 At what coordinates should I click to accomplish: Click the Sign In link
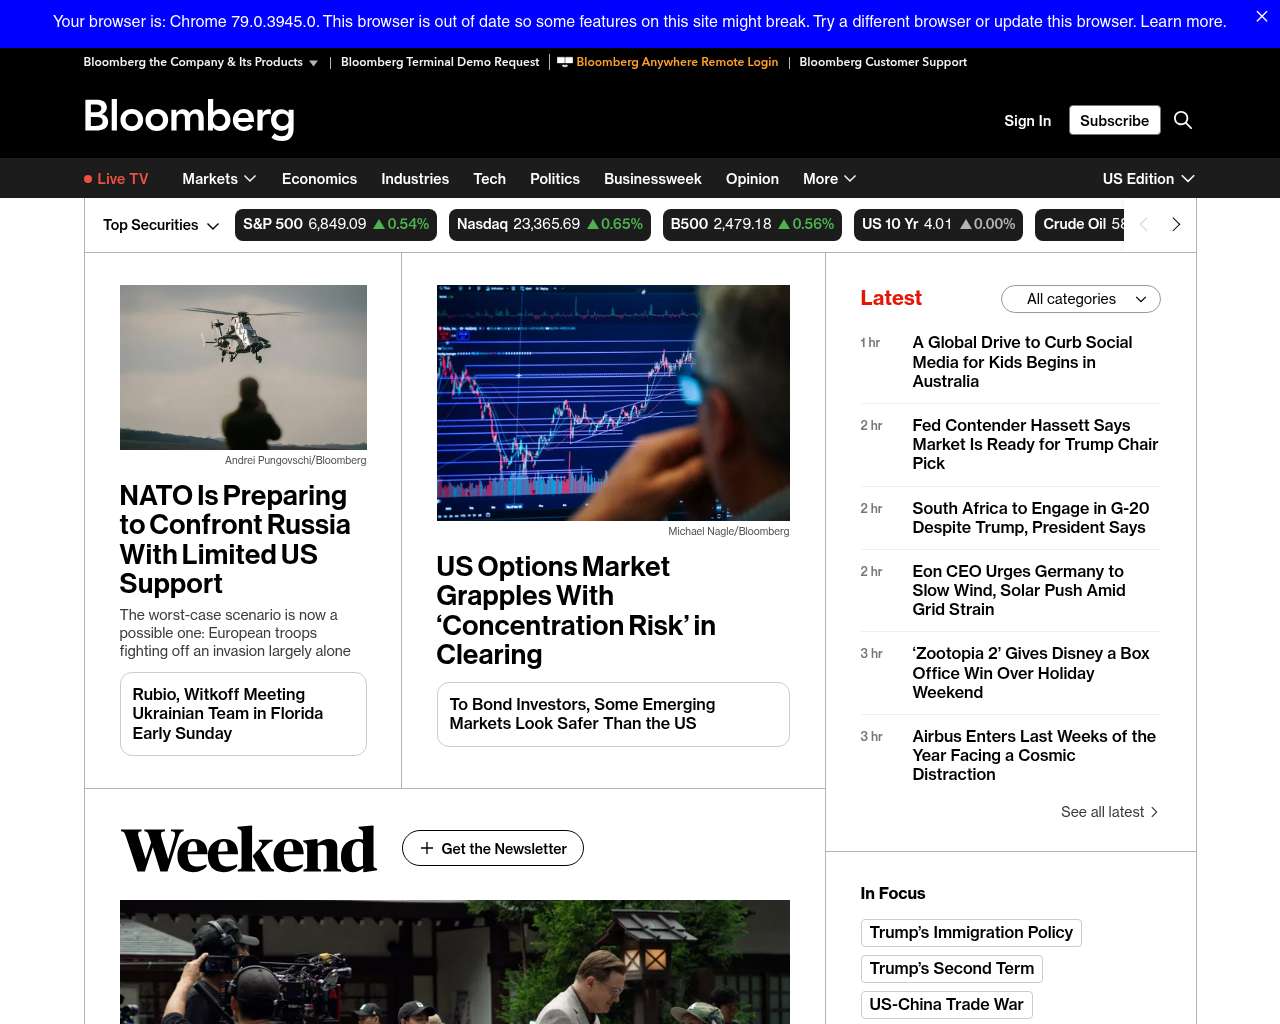[1027, 120]
